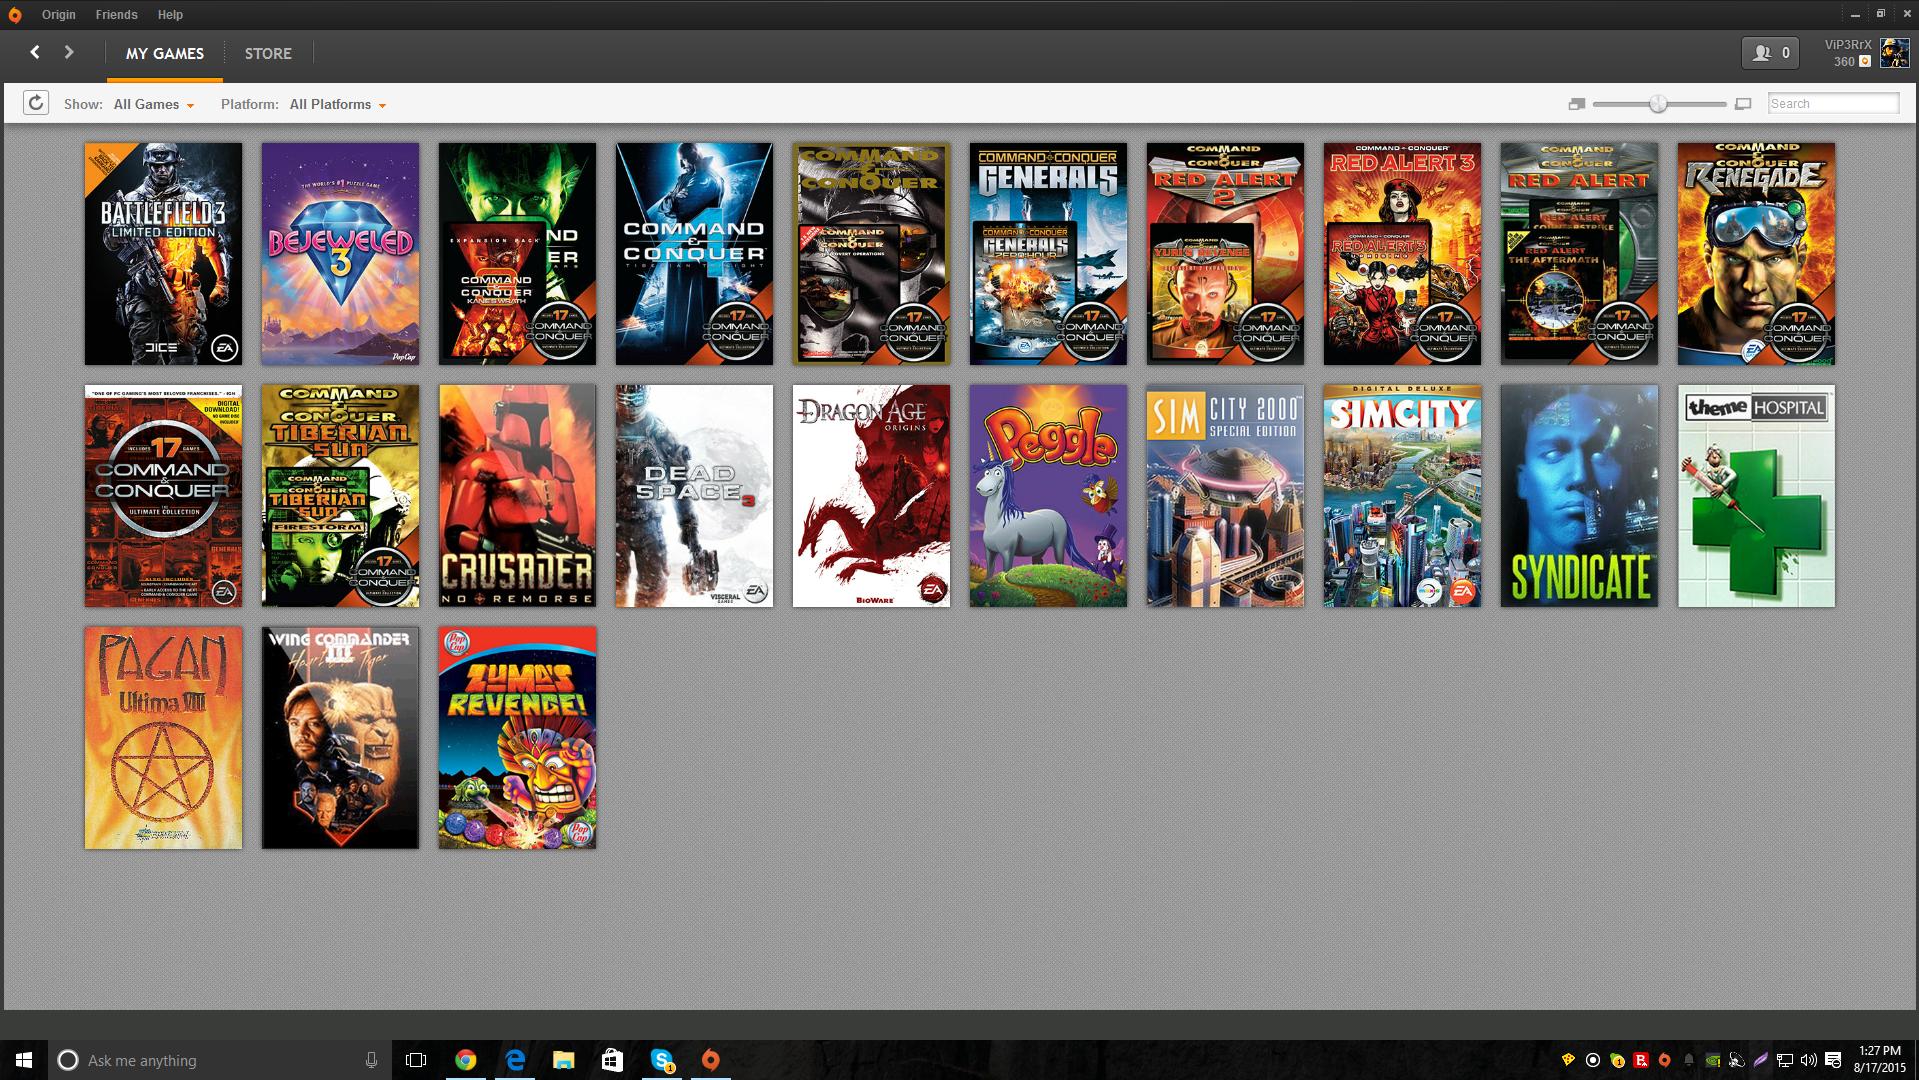Select the Battlefield 3 Limited Edition tile
Viewport: 1919px width, 1080px height.
163,254
